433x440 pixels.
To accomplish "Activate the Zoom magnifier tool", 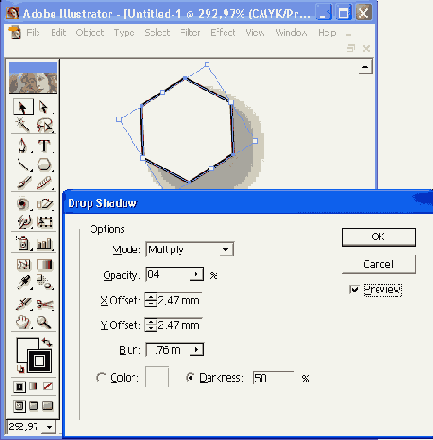I will (x=44, y=322).
